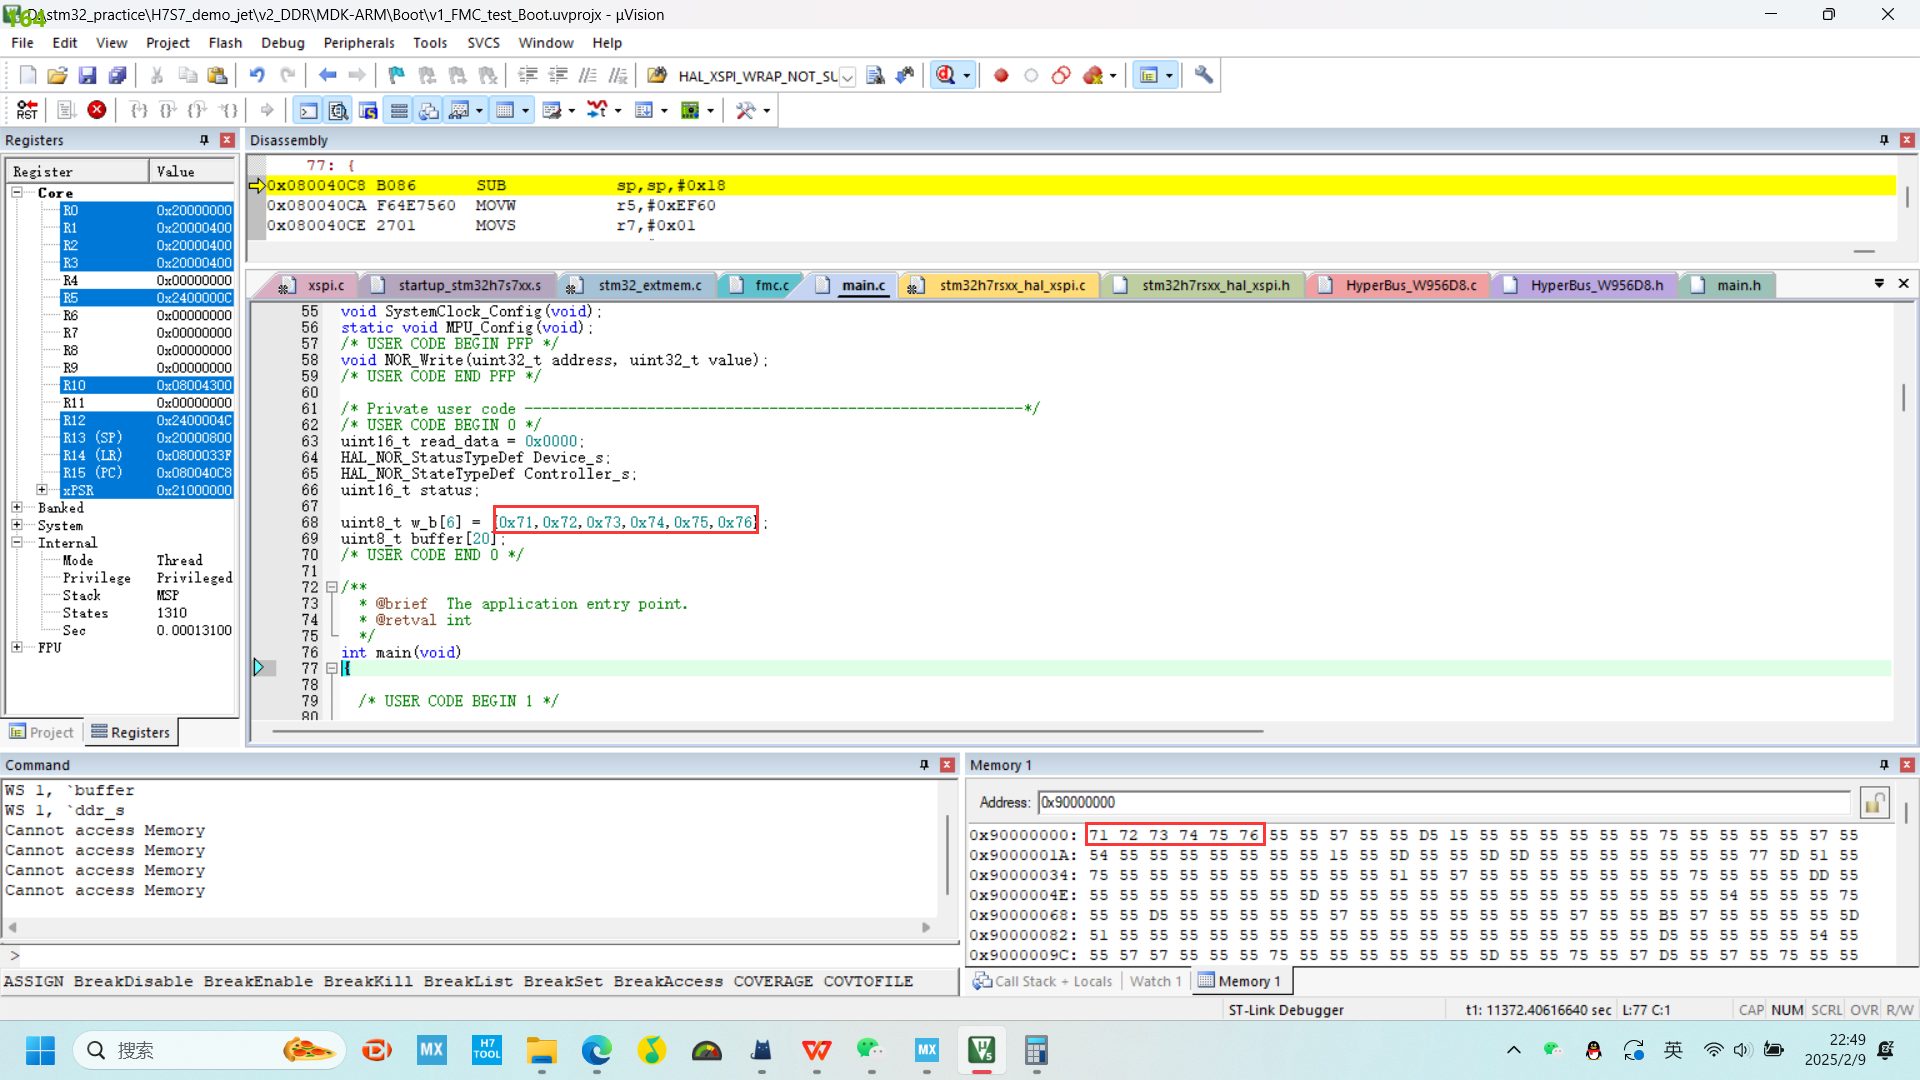The width and height of the screenshot is (1920, 1080).
Task: Click the Command window horizontal scrollbar
Action: click(x=470, y=927)
